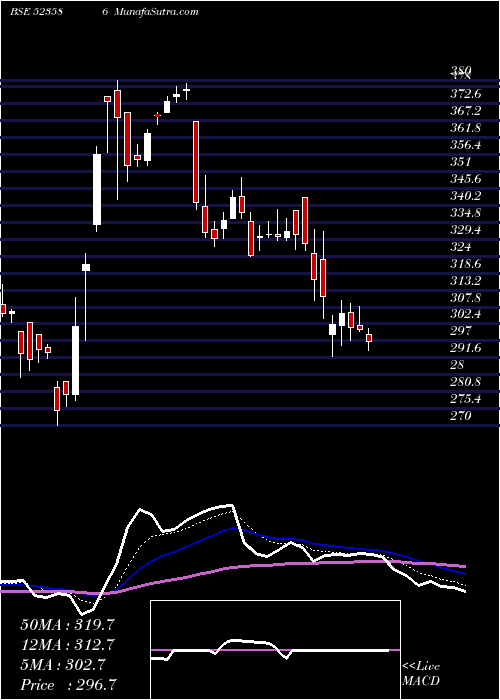Click the 291.6 price axis label

pos(465,348)
